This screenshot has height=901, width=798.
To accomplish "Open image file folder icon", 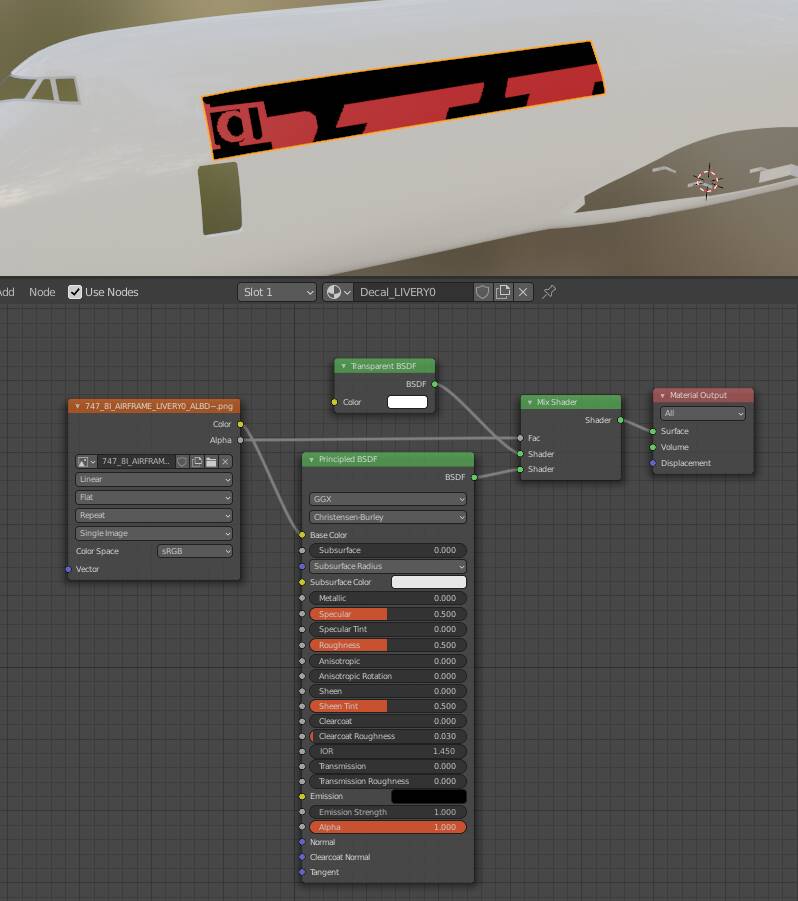I will (x=211, y=461).
